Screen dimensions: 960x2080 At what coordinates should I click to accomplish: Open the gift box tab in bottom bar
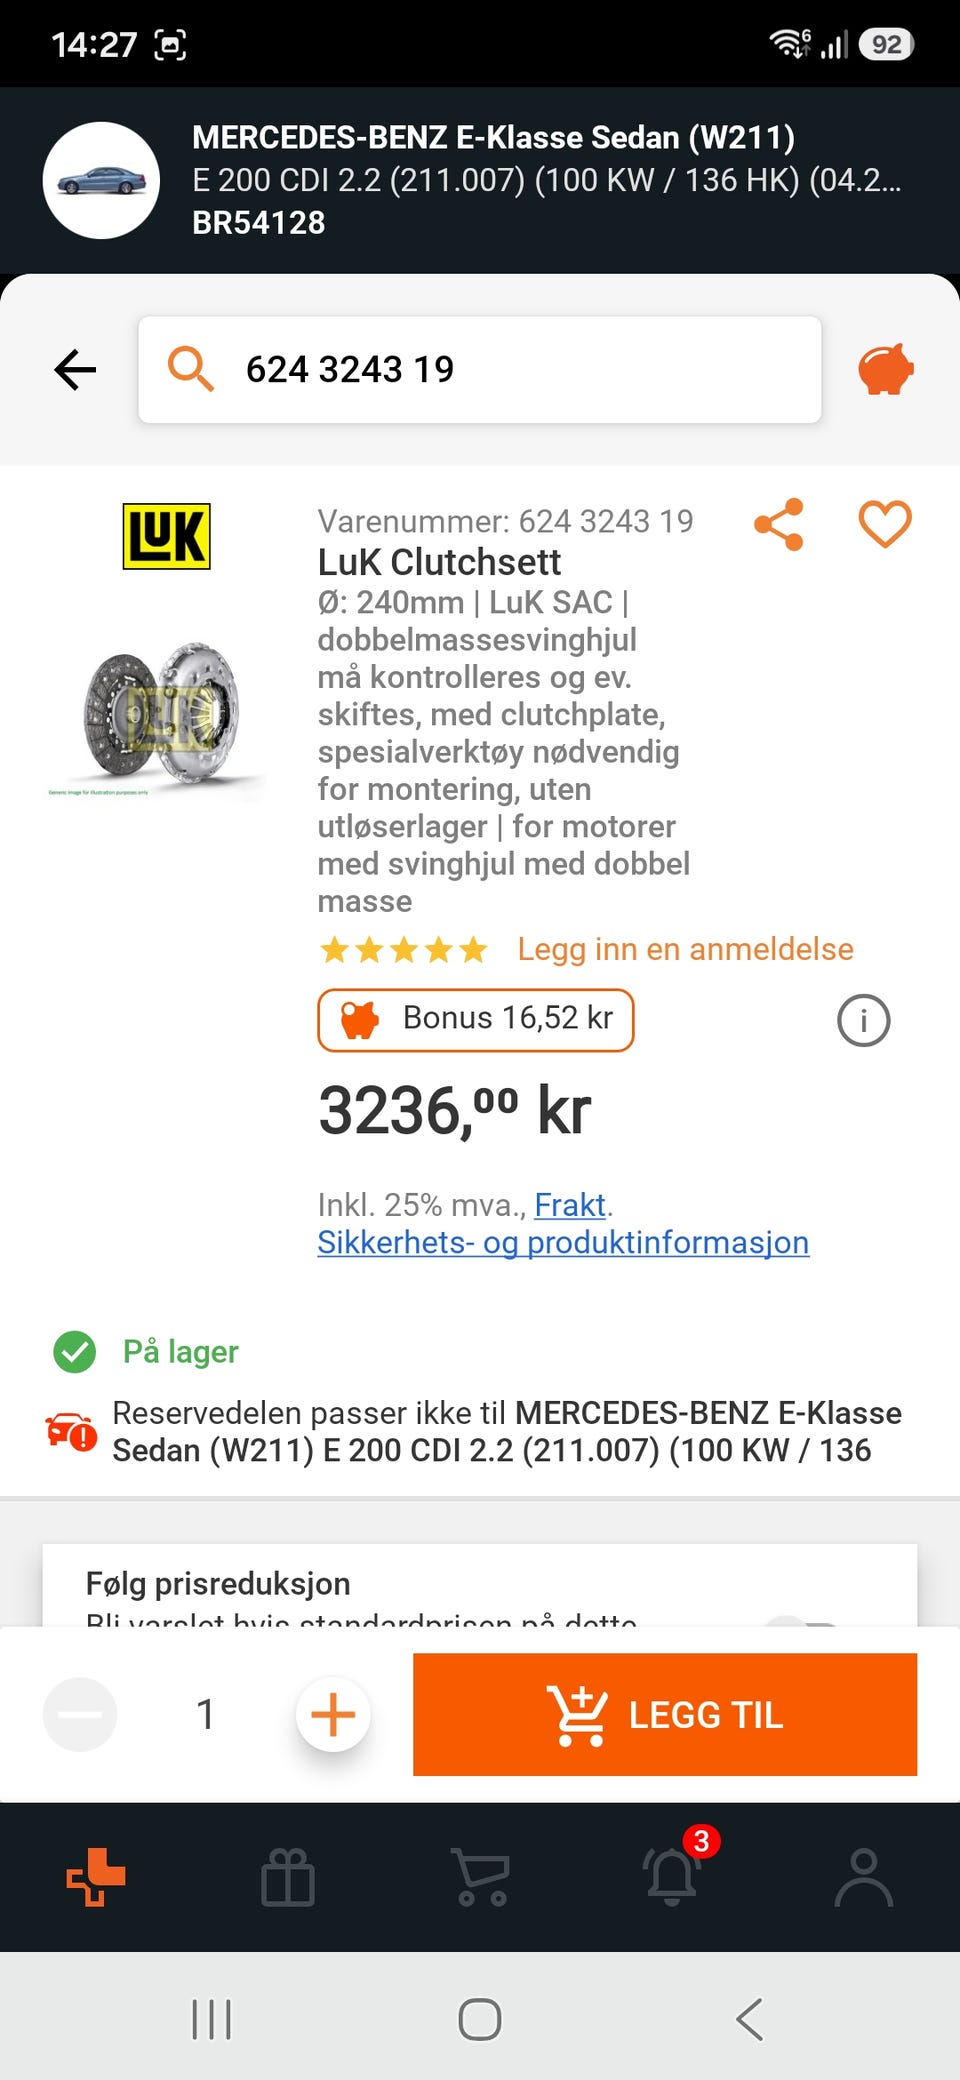[288, 1877]
